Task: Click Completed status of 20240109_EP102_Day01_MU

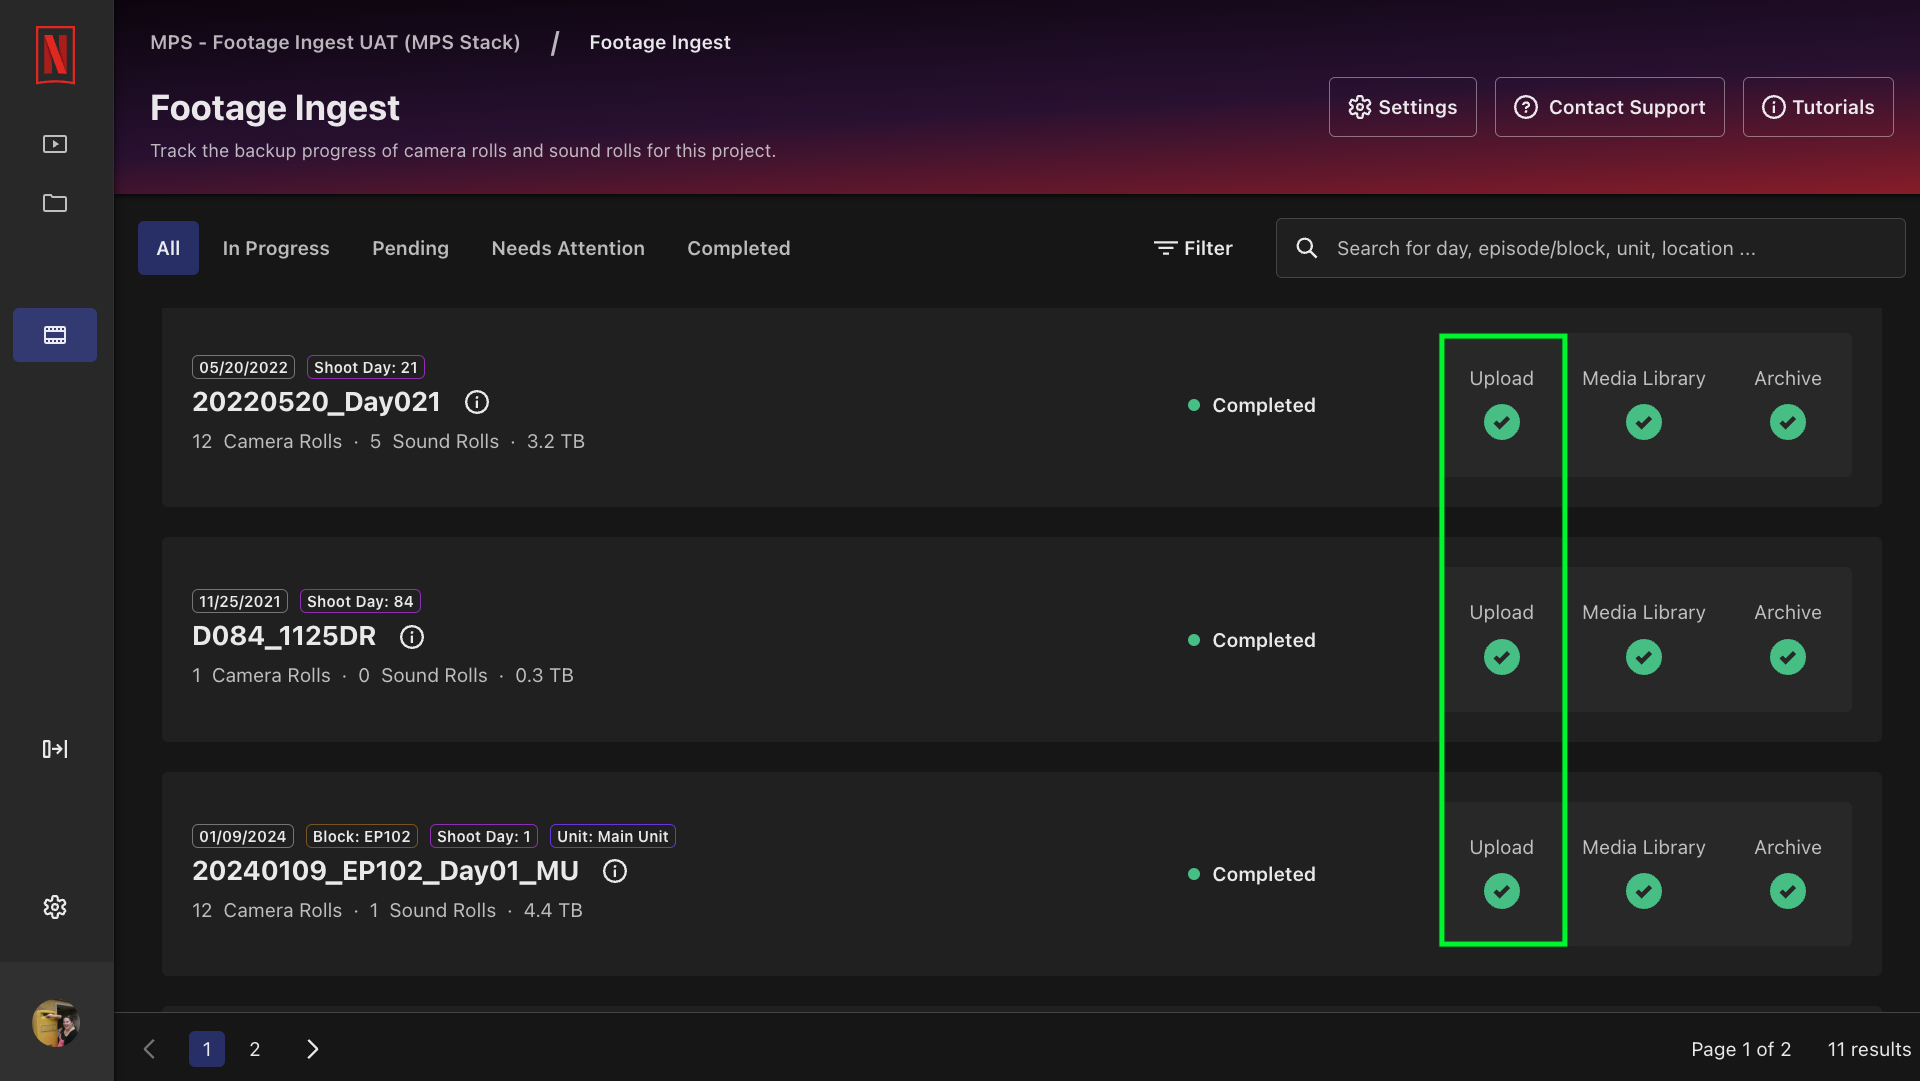Action: click(x=1252, y=874)
